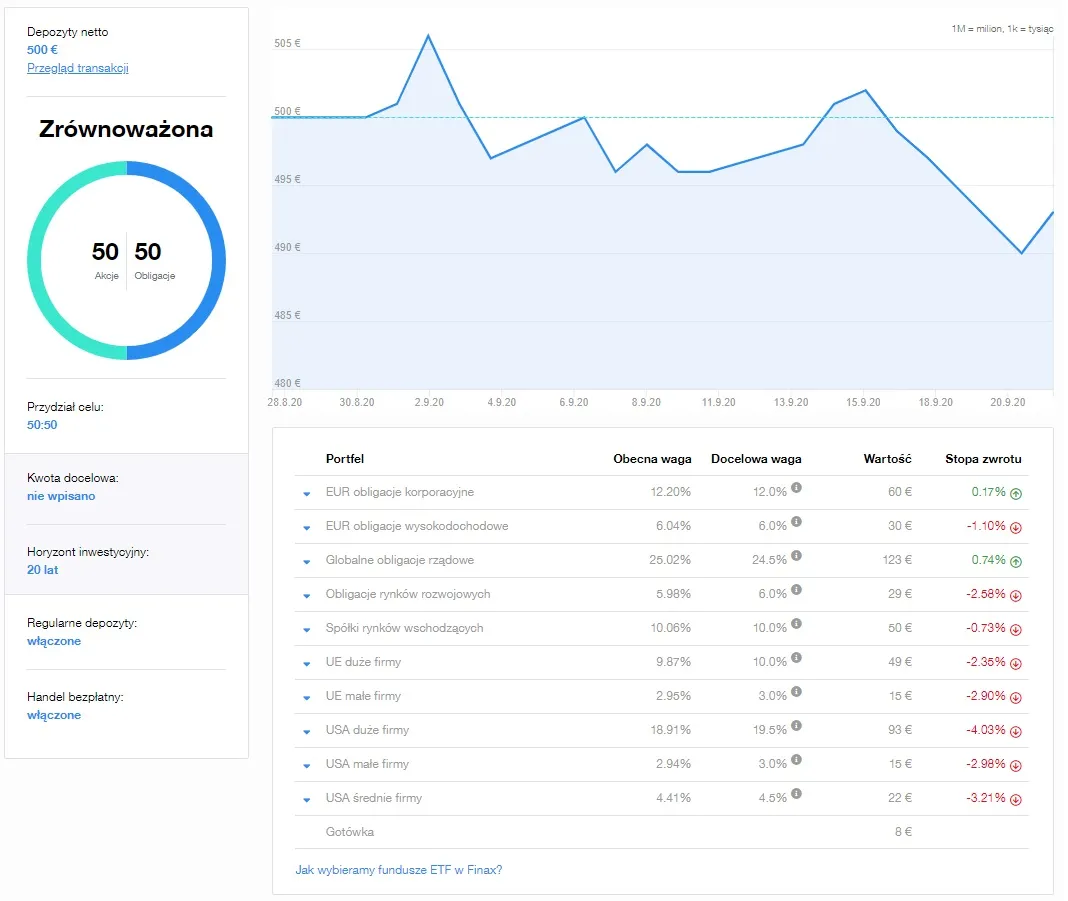Click red down arrow beside -4.03% return

[1016, 732]
